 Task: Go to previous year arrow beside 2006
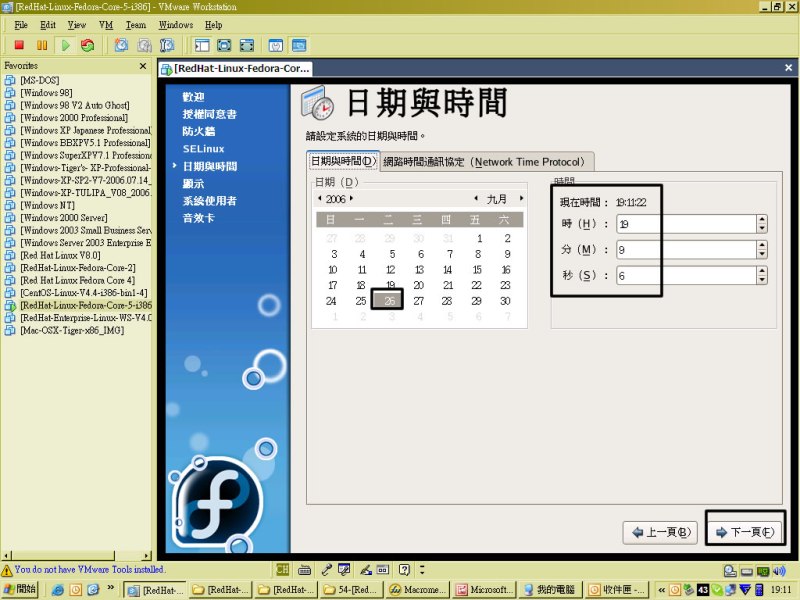pyautogui.click(x=319, y=198)
